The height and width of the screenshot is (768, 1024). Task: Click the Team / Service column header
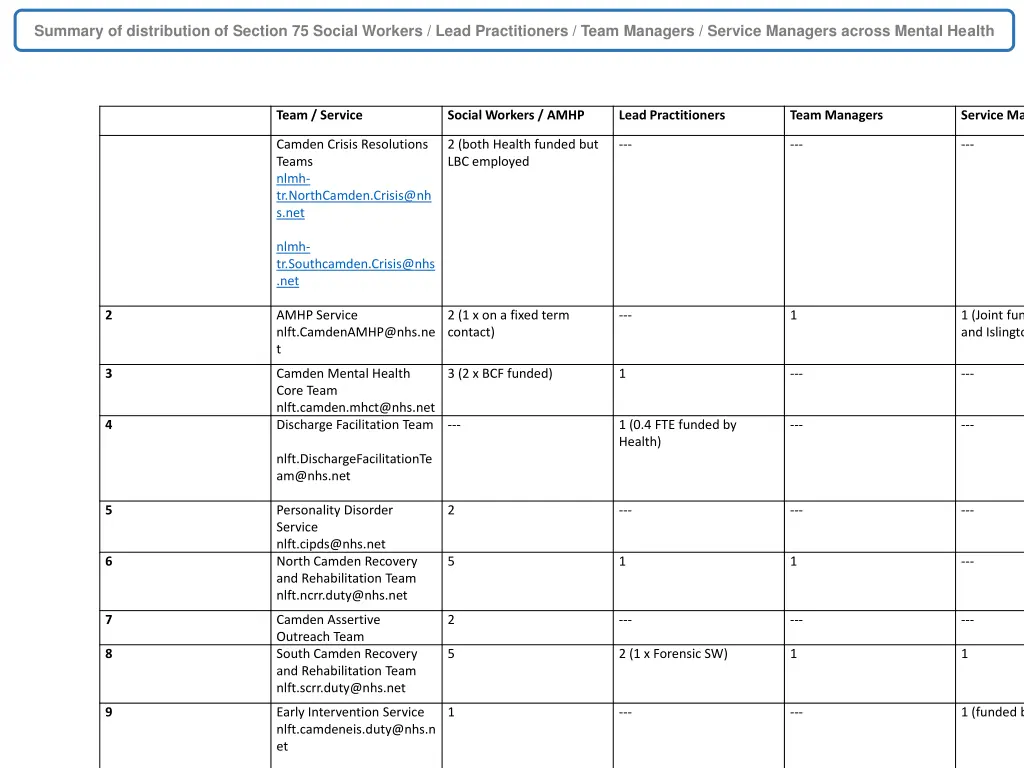[x=319, y=115]
